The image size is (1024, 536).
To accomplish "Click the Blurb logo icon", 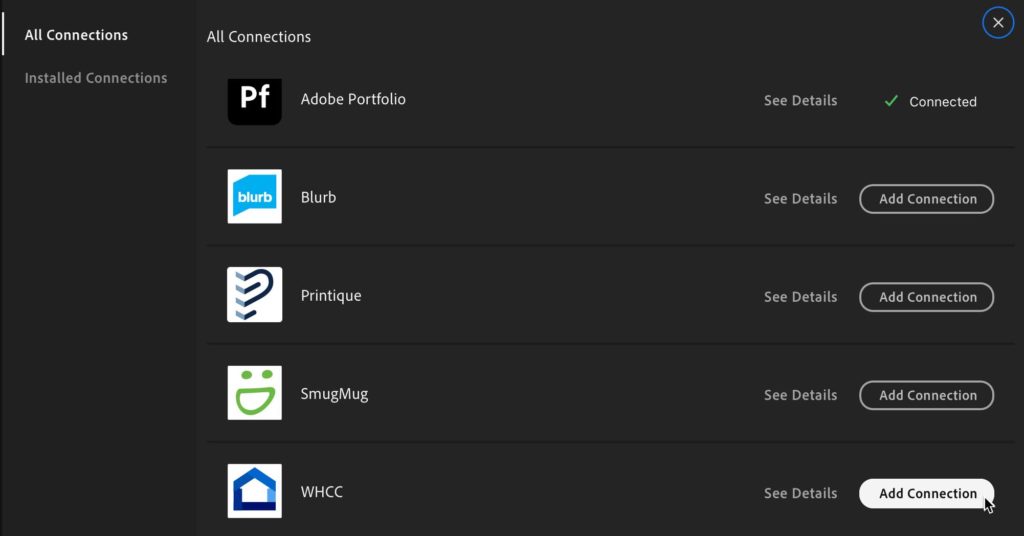I will pyautogui.click(x=255, y=197).
